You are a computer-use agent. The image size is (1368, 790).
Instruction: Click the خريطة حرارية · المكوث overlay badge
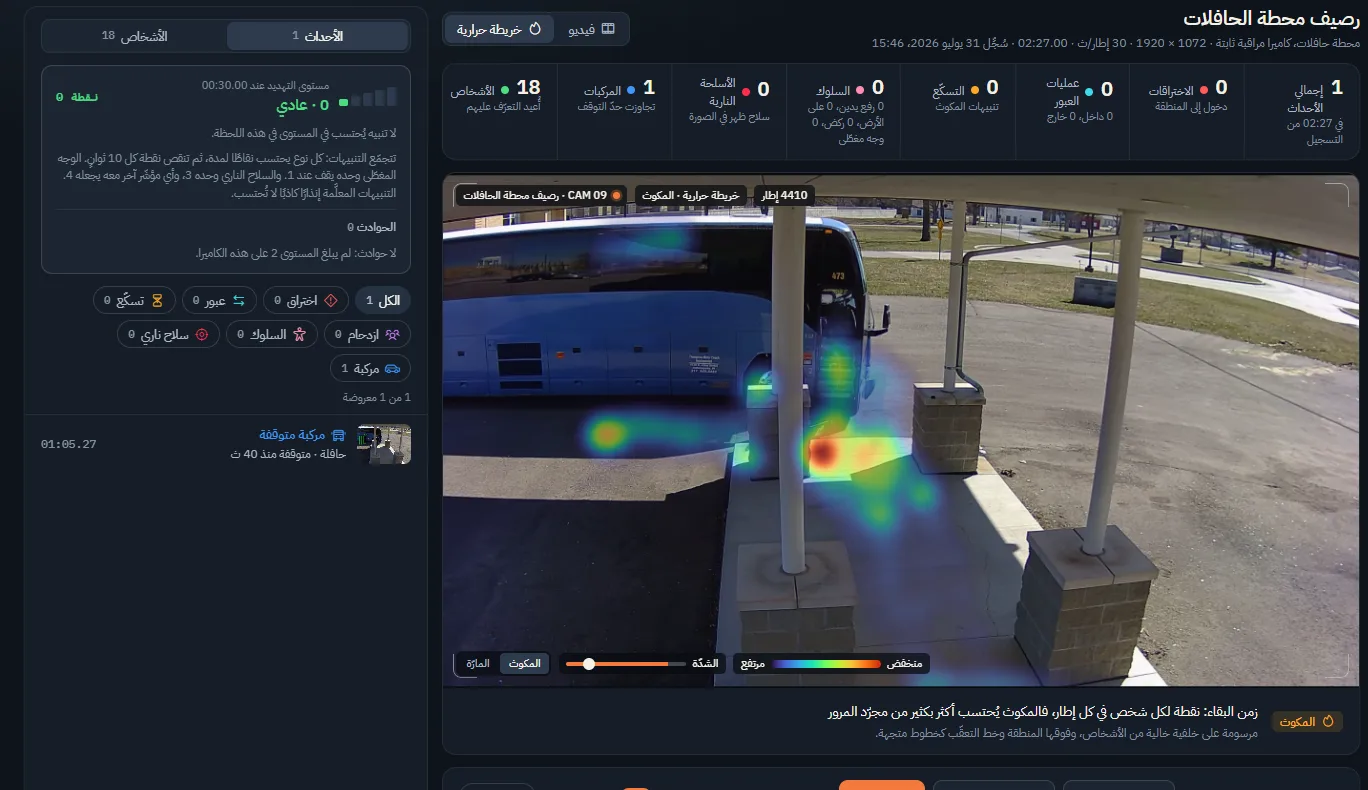[x=690, y=195]
